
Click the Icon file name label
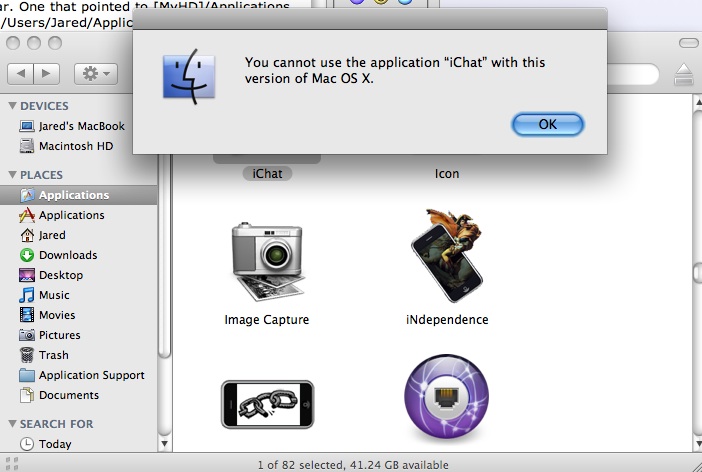(x=447, y=173)
